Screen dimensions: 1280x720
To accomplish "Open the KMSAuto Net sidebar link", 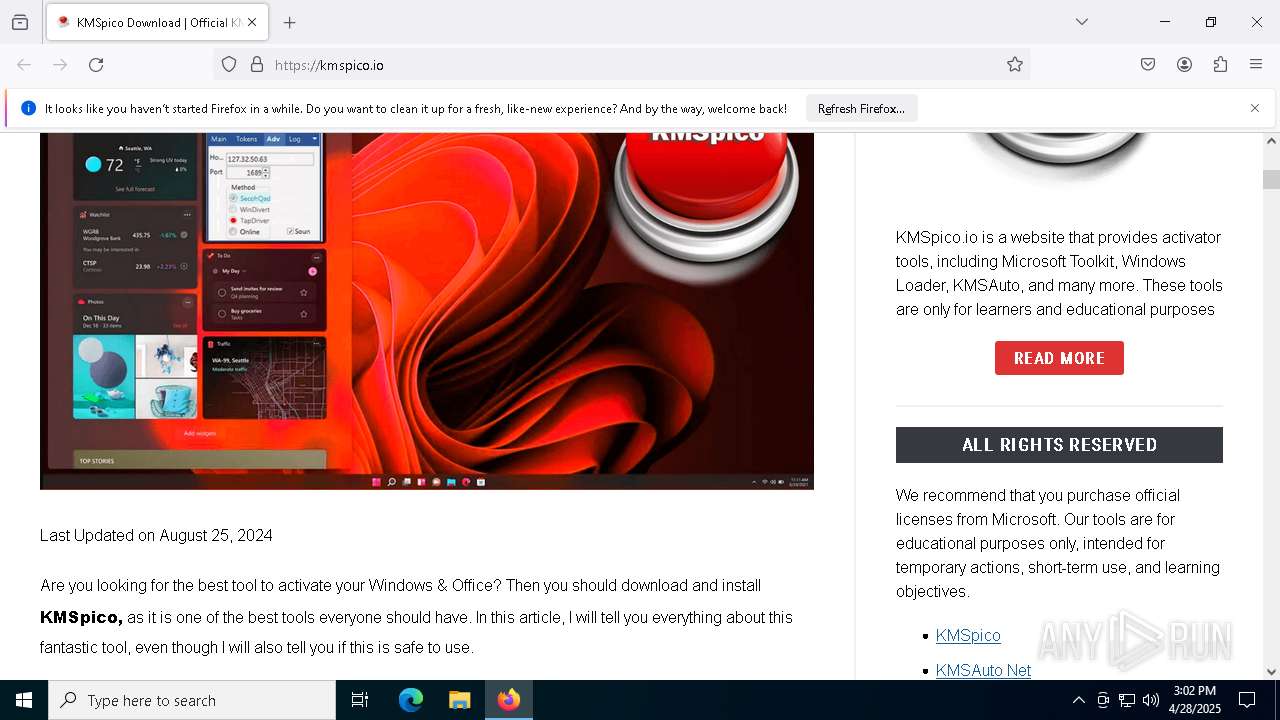I will pyautogui.click(x=983, y=670).
